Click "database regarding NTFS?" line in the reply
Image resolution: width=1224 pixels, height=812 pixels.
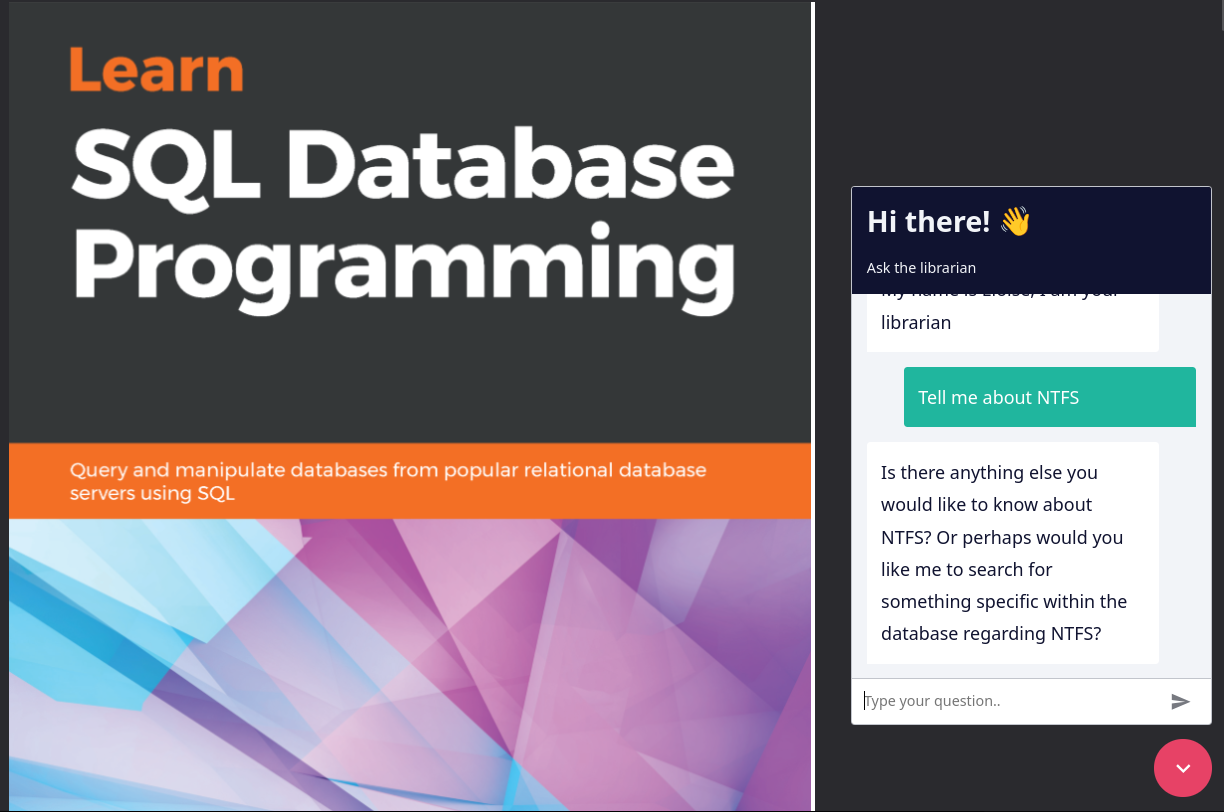(991, 634)
